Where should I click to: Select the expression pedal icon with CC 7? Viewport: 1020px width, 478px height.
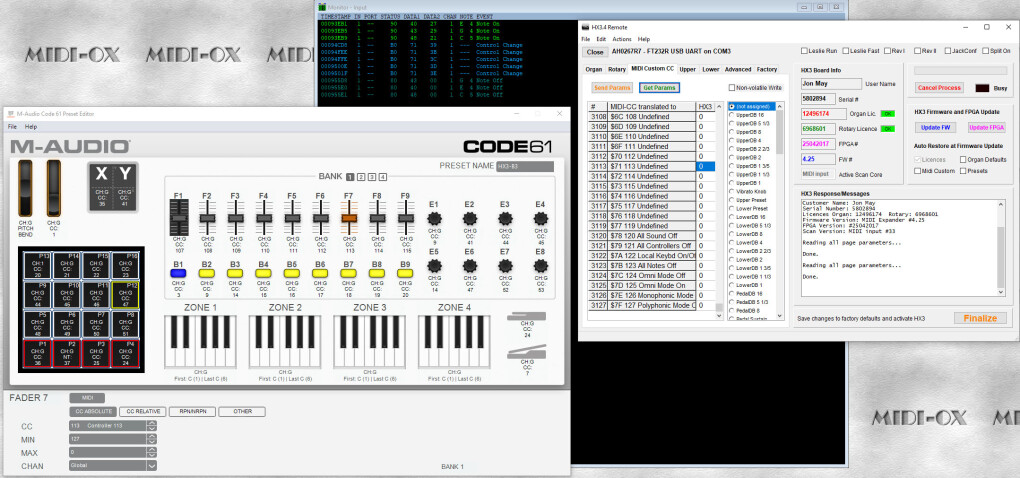pyautogui.click(x=527, y=353)
